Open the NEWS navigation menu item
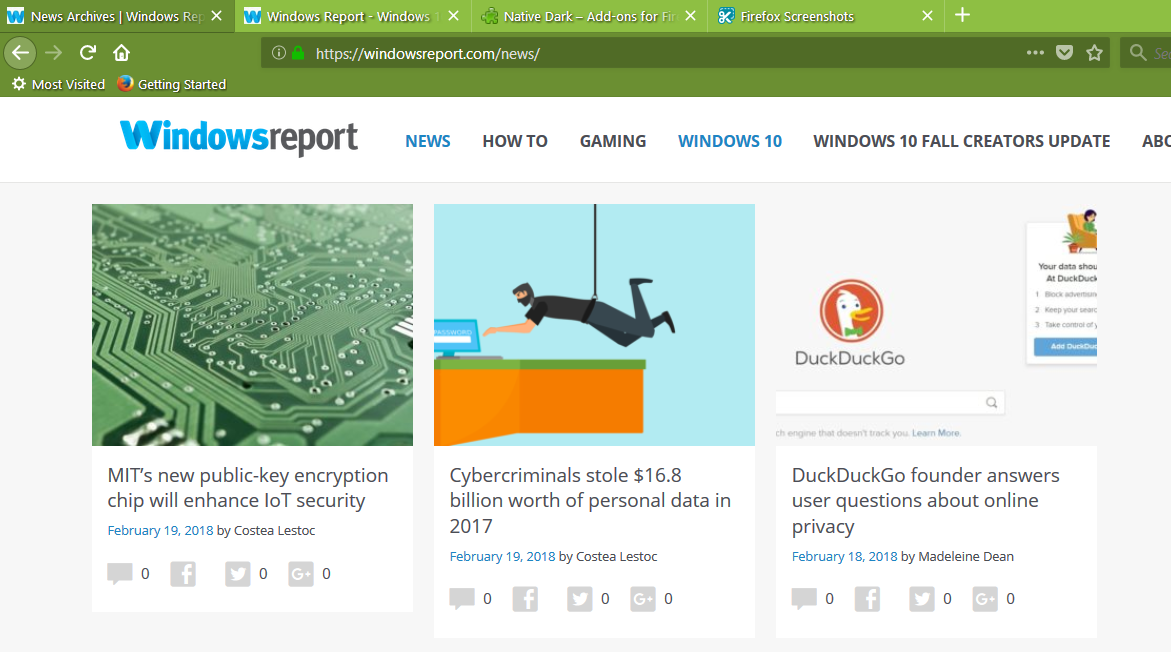Screen dimensions: 1171x652 click(x=428, y=141)
